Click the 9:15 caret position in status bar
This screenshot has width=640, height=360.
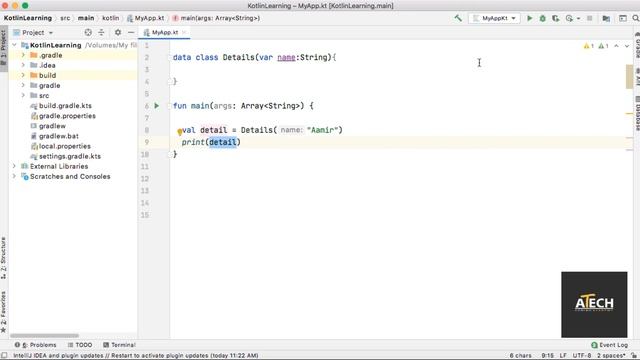pos(547,356)
